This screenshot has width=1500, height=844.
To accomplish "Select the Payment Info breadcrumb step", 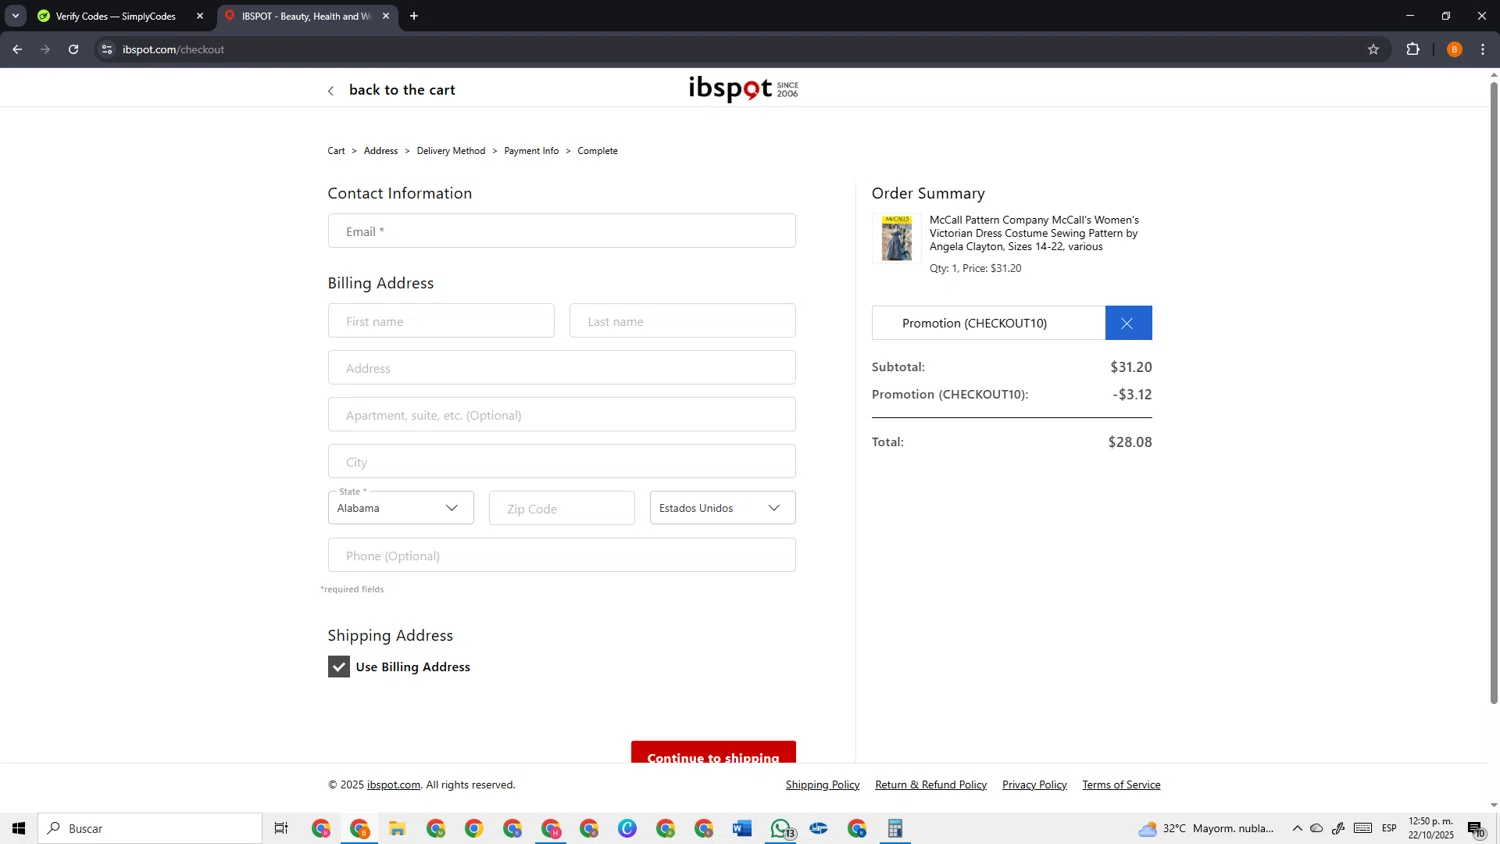I will coord(531,151).
